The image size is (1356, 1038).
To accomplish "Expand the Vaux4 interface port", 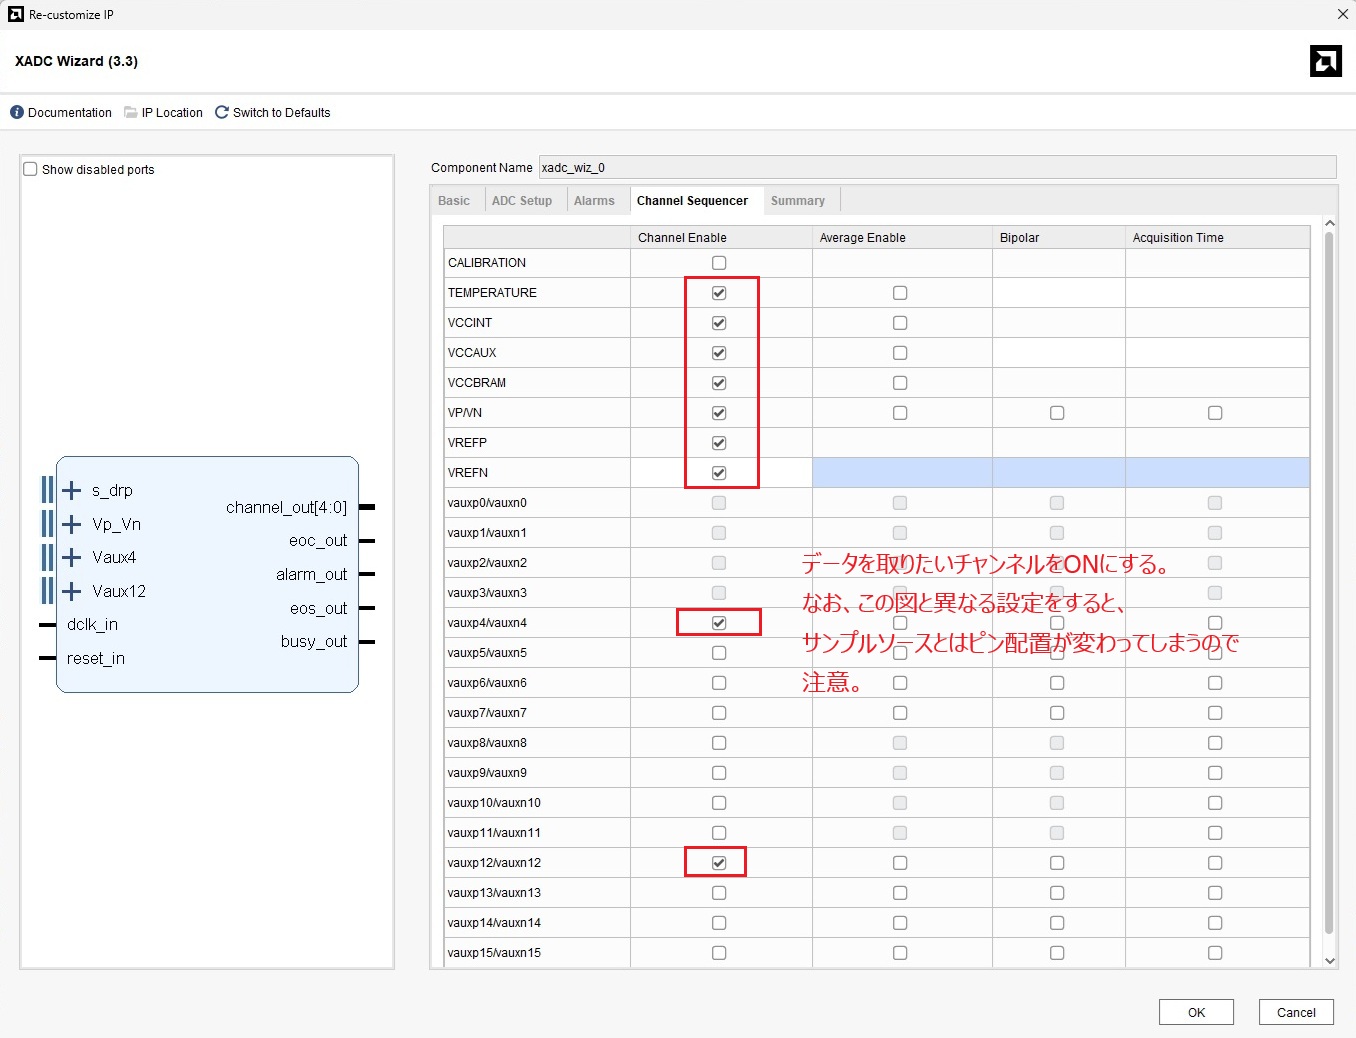I will point(72,557).
